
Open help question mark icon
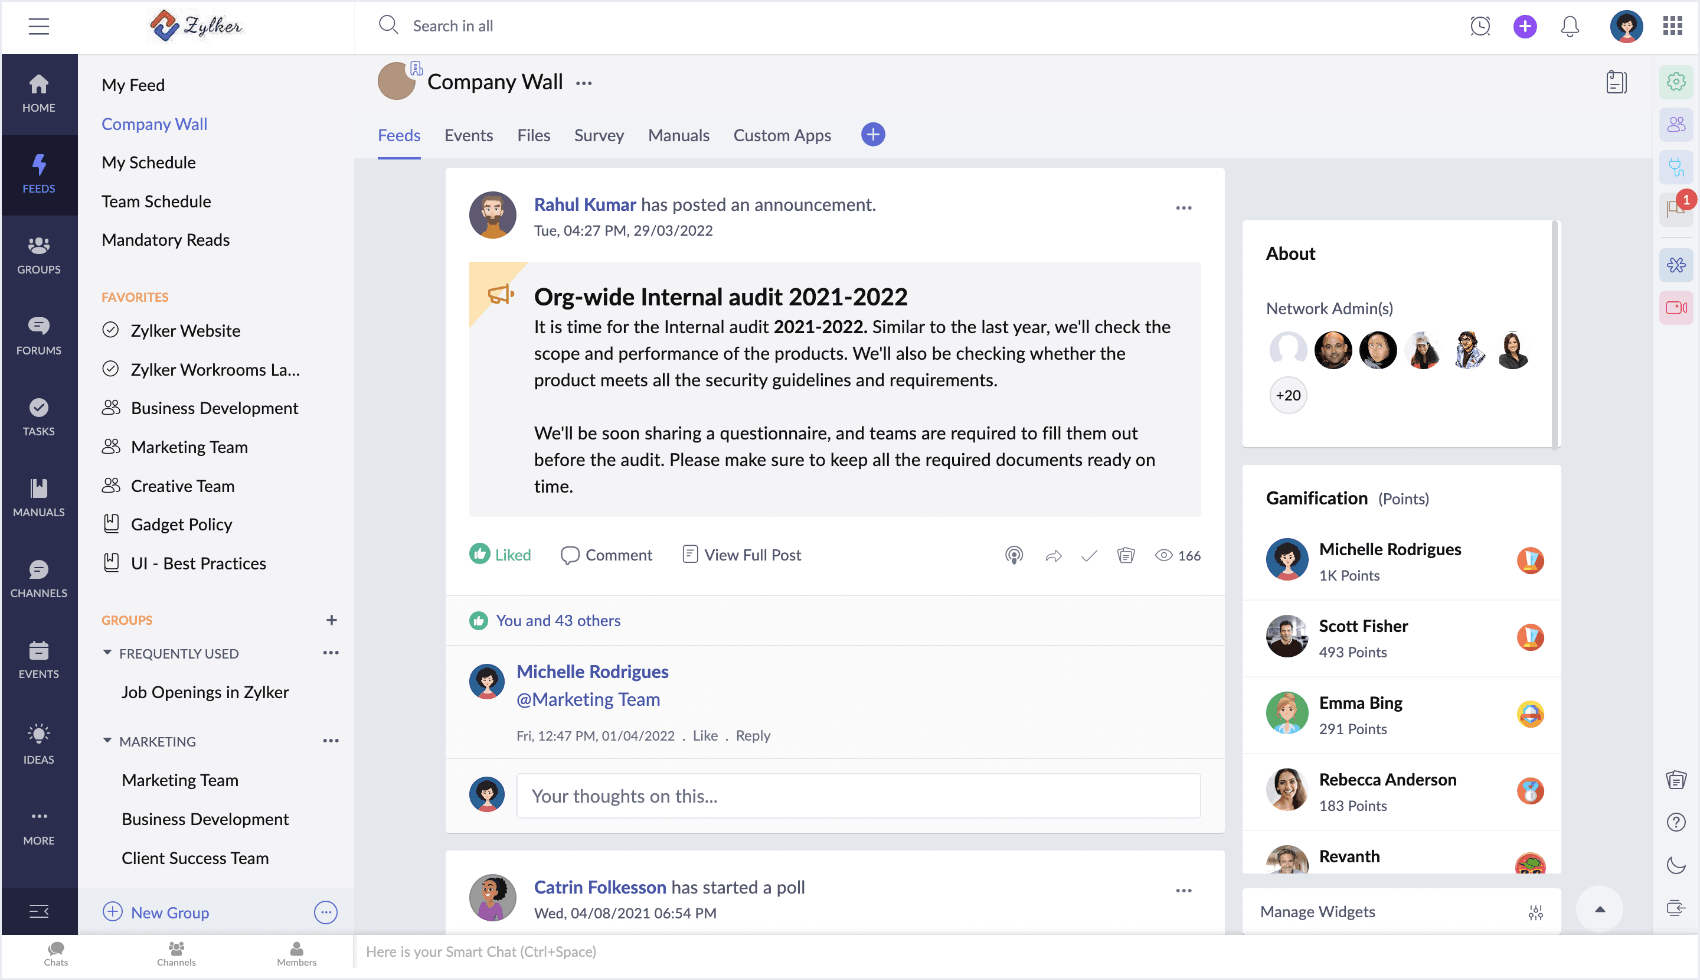point(1677,822)
